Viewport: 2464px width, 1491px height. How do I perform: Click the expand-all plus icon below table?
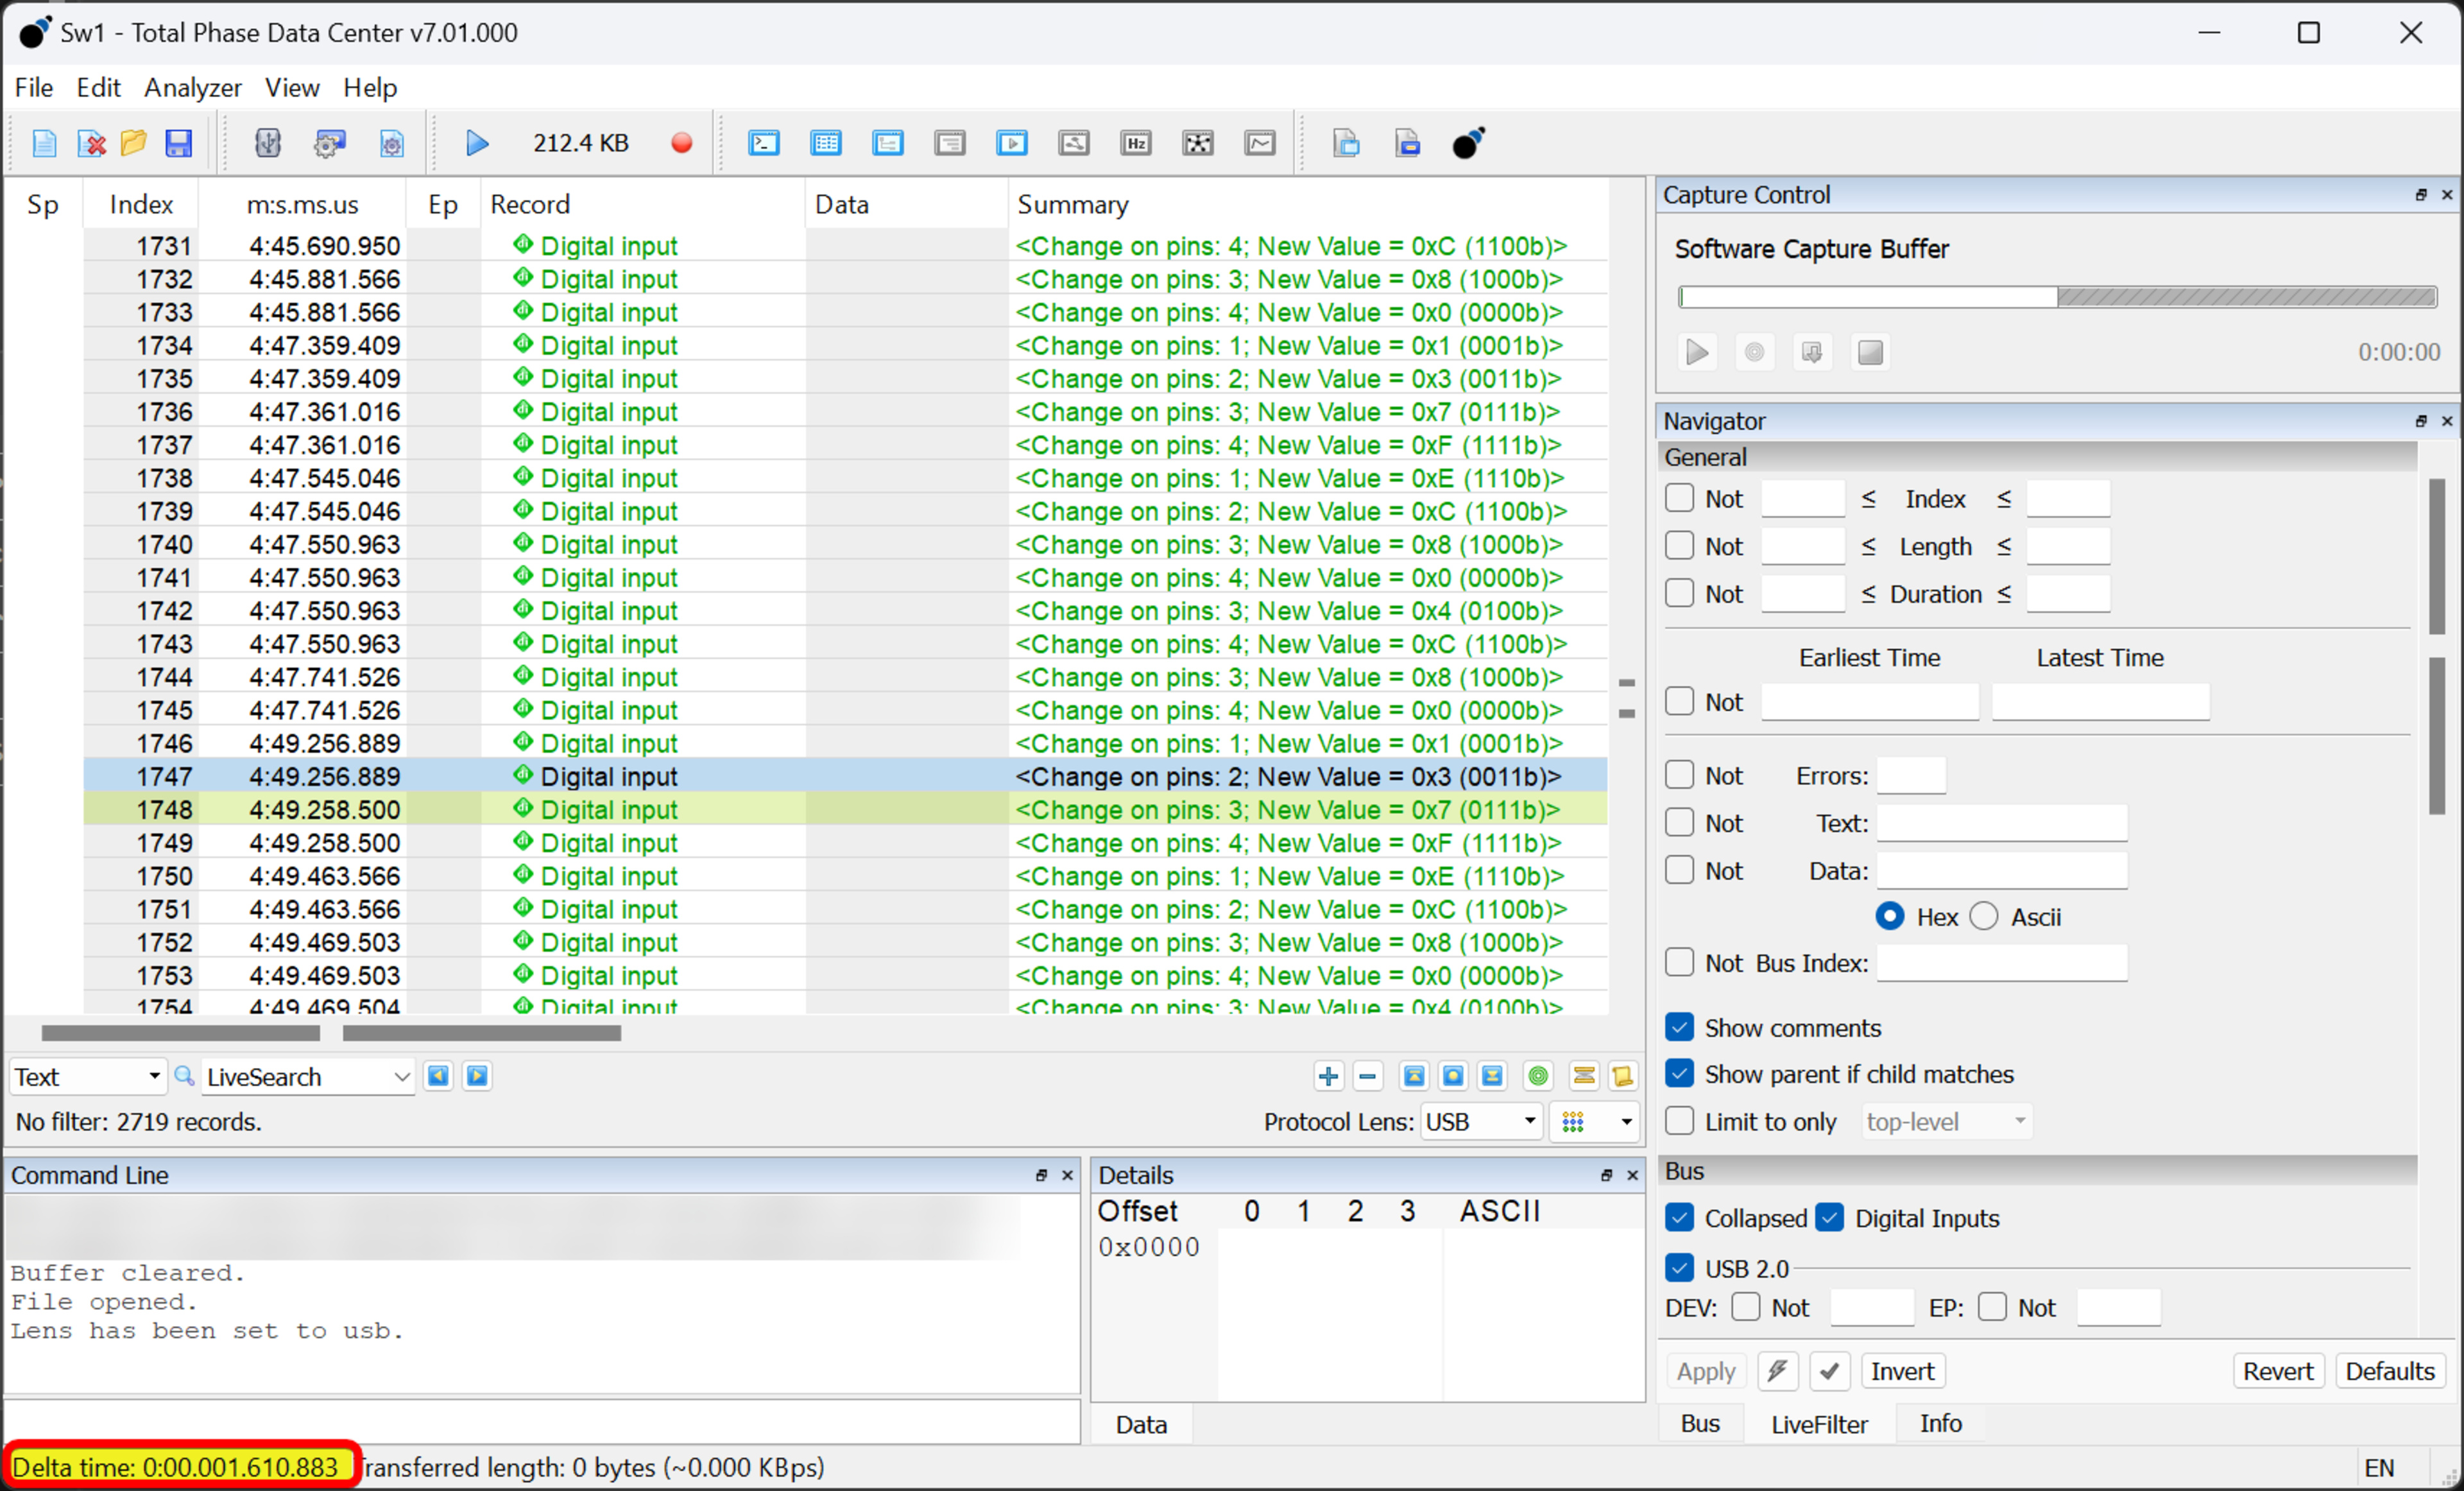point(1328,1076)
